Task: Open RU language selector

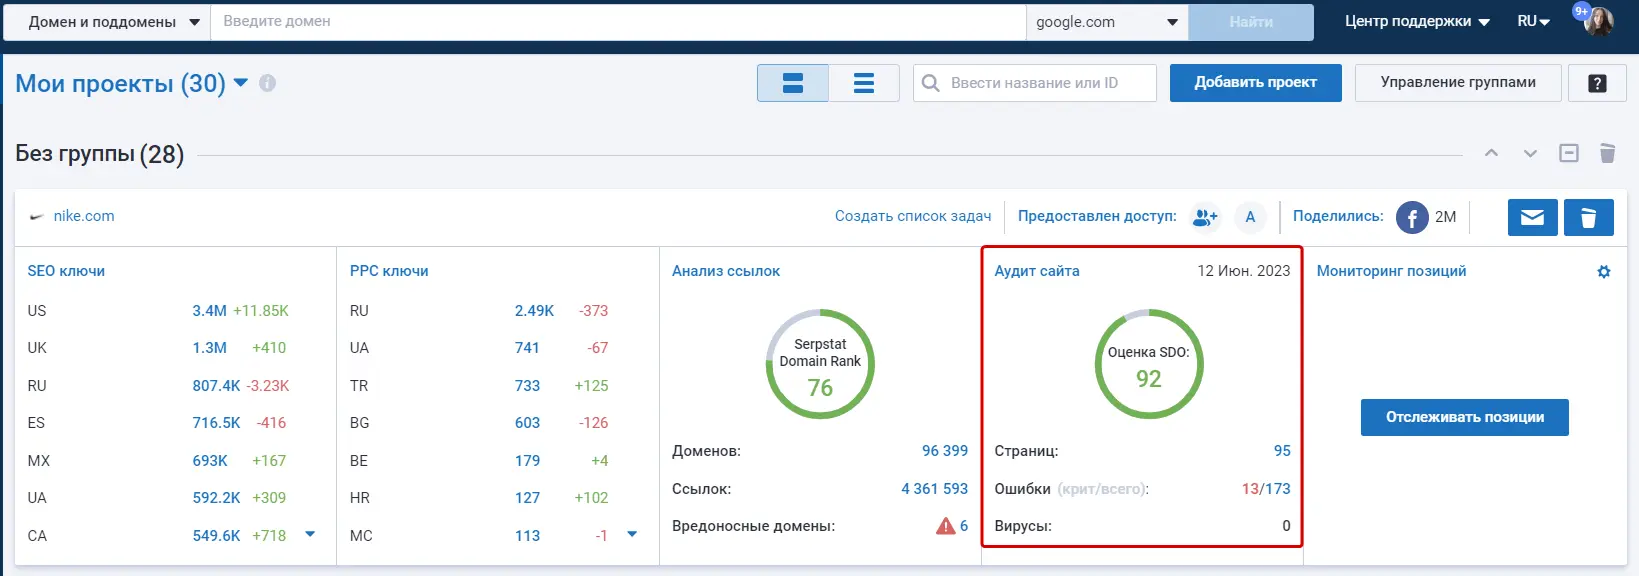Action: click(1533, 21)
